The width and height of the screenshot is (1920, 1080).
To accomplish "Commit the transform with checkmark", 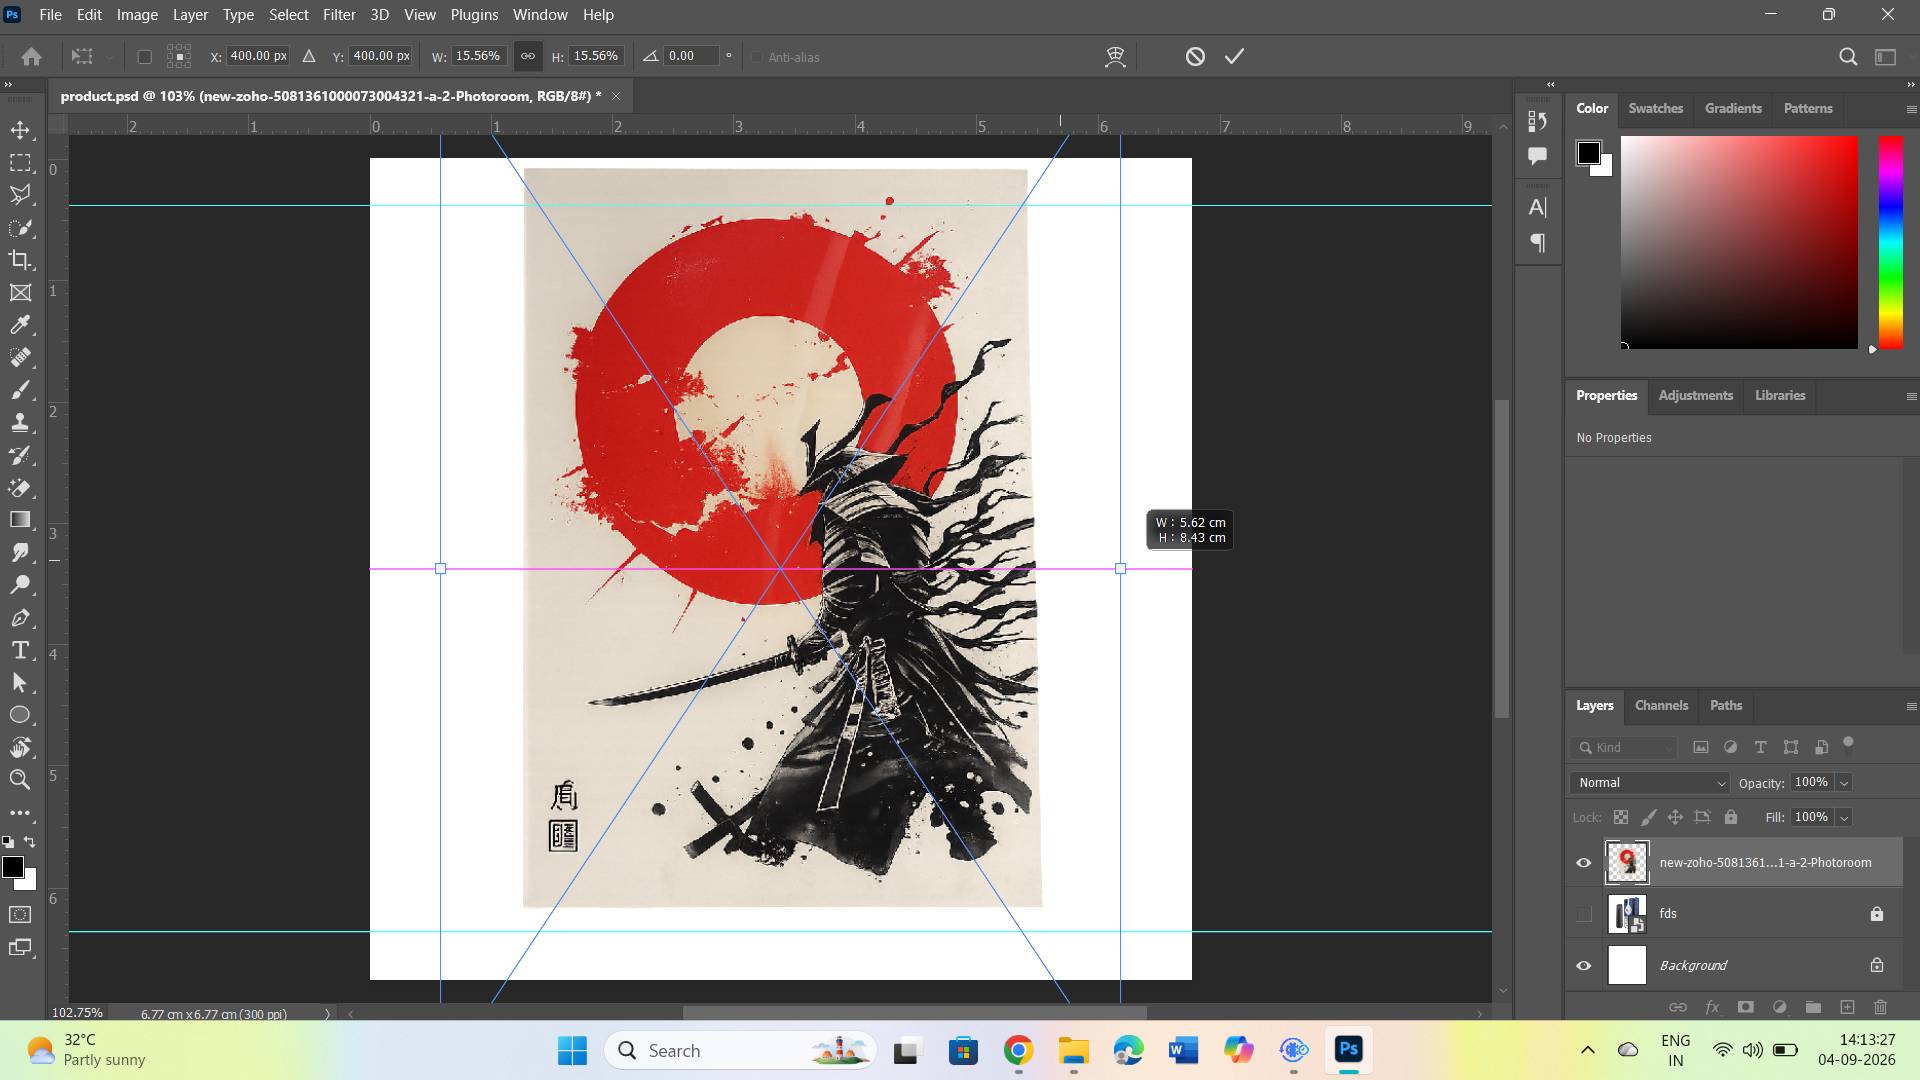I will coord(1235,57).
